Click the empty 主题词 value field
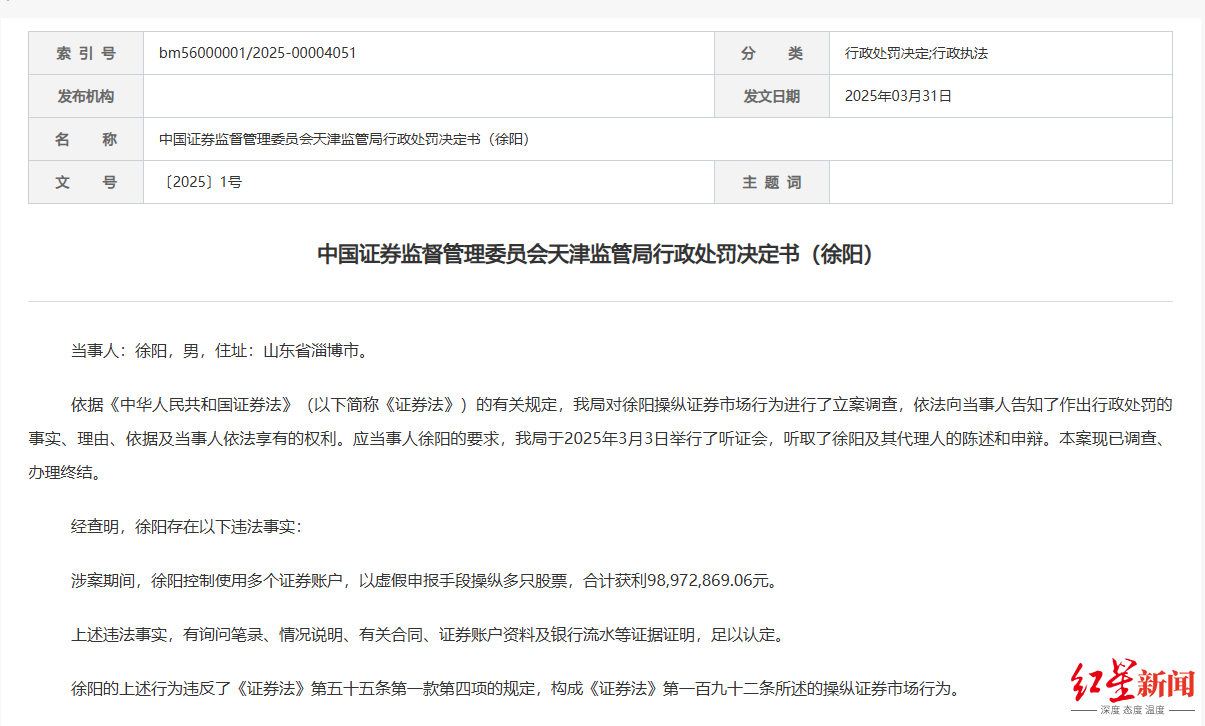Image resolution: width=1205 pixels, height=726 pixels. tap(1000, 182)
